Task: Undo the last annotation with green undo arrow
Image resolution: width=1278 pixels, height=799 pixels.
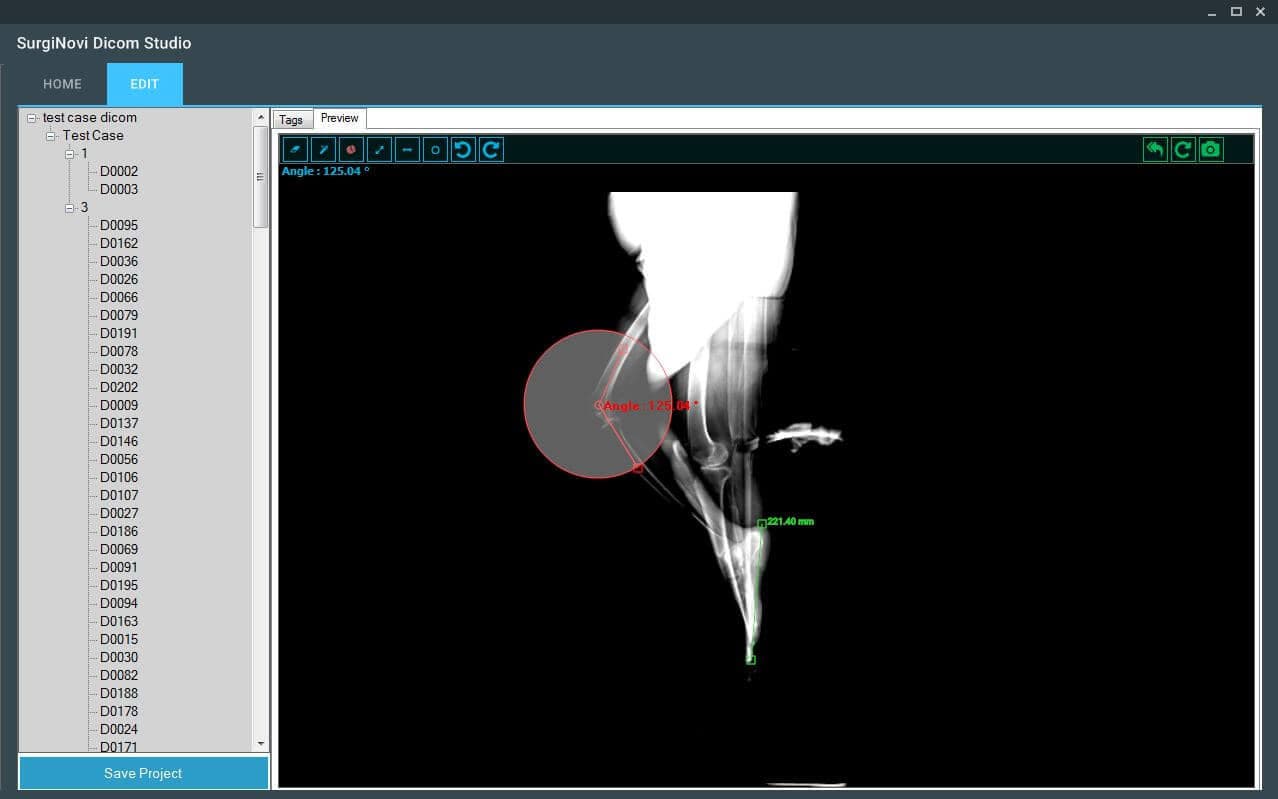Action: coord(1154,148)
